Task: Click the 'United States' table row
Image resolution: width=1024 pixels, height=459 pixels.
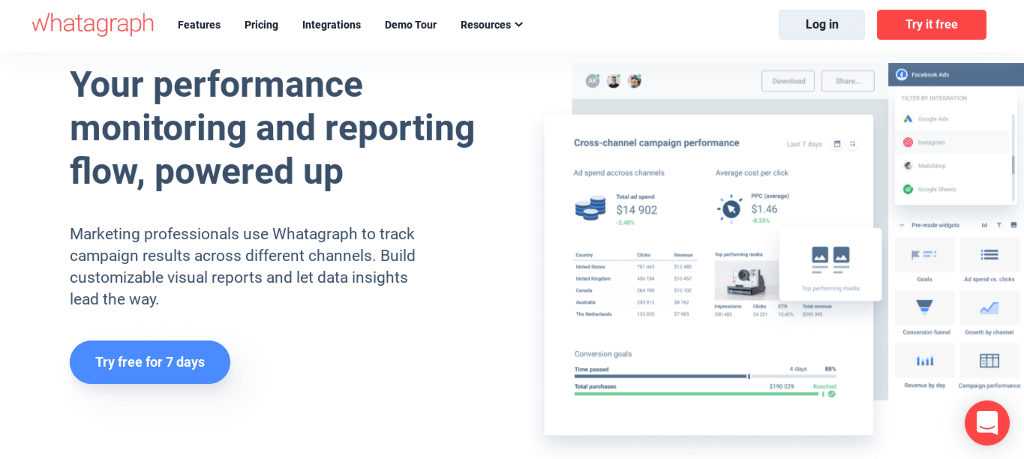Action: [635, 266]
